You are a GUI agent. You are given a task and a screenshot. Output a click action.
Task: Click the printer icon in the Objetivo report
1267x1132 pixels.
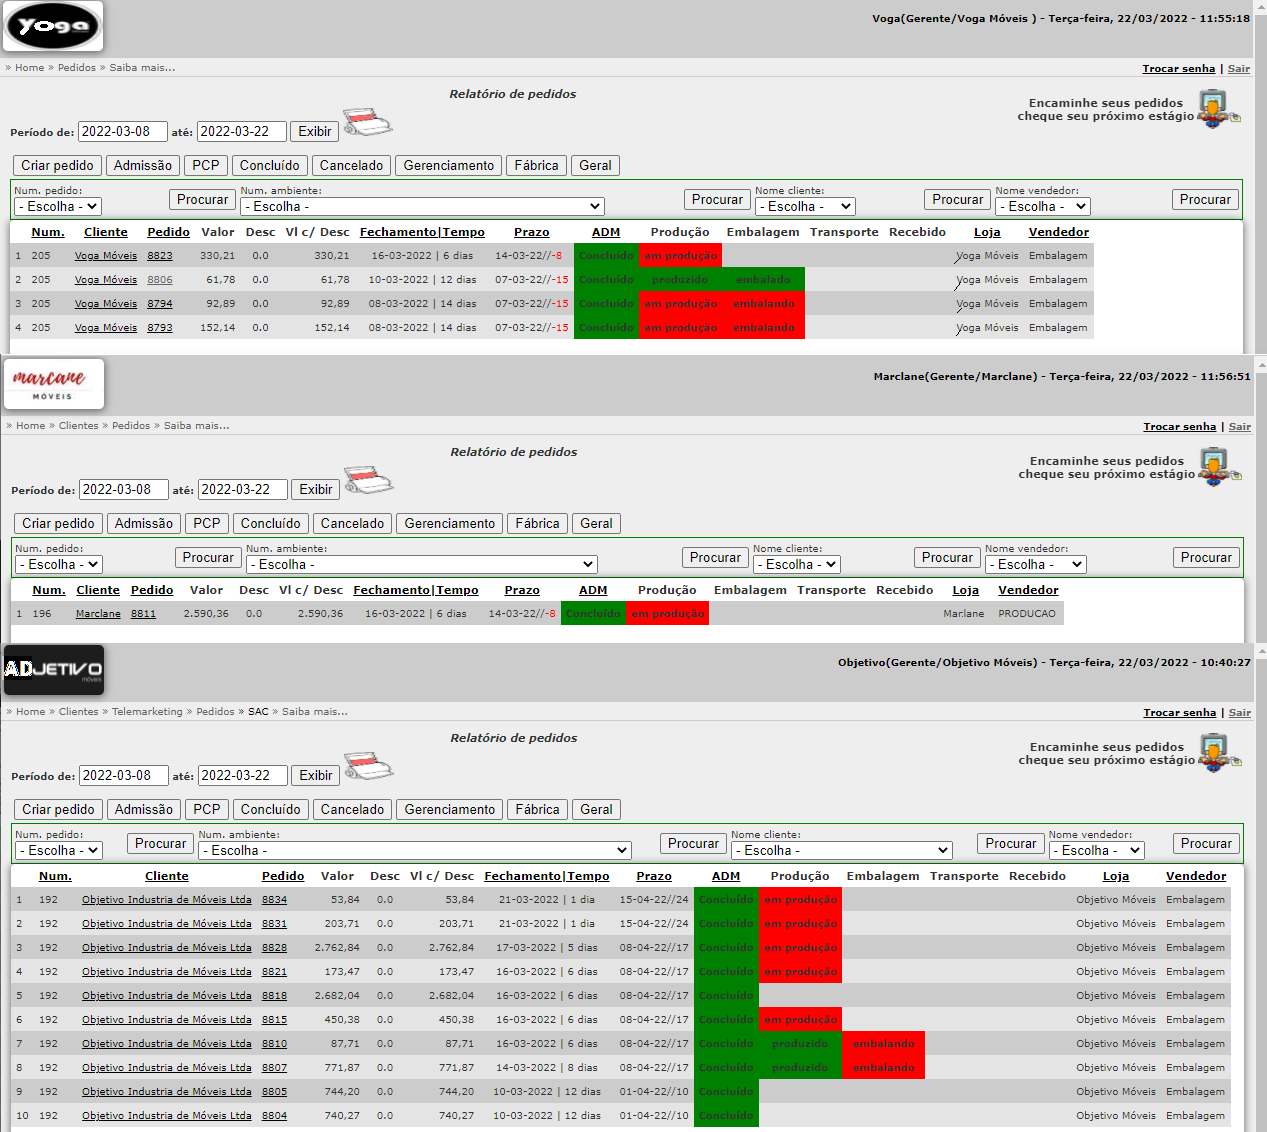(x=369, y=767)
